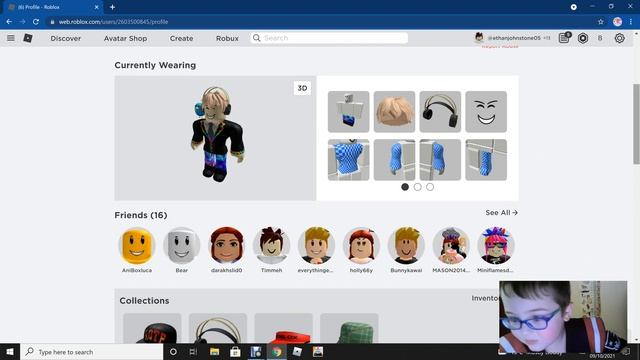The height and width of the screenshot is (360, 640).
Task: Open friend Timmeh's profile
Action: (271, 246)
